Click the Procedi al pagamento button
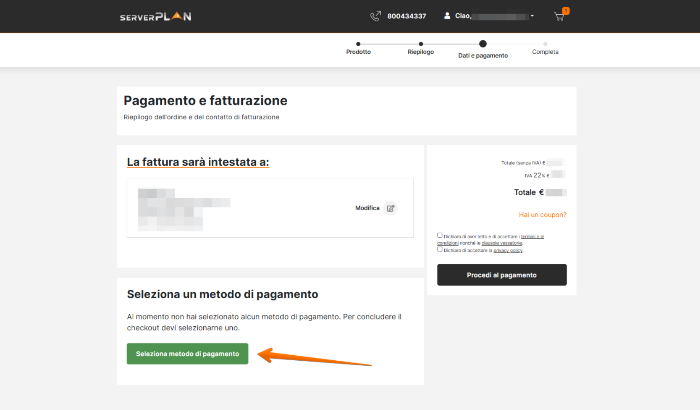Viewport: 700px width, 410px height. tap(501, 275)
